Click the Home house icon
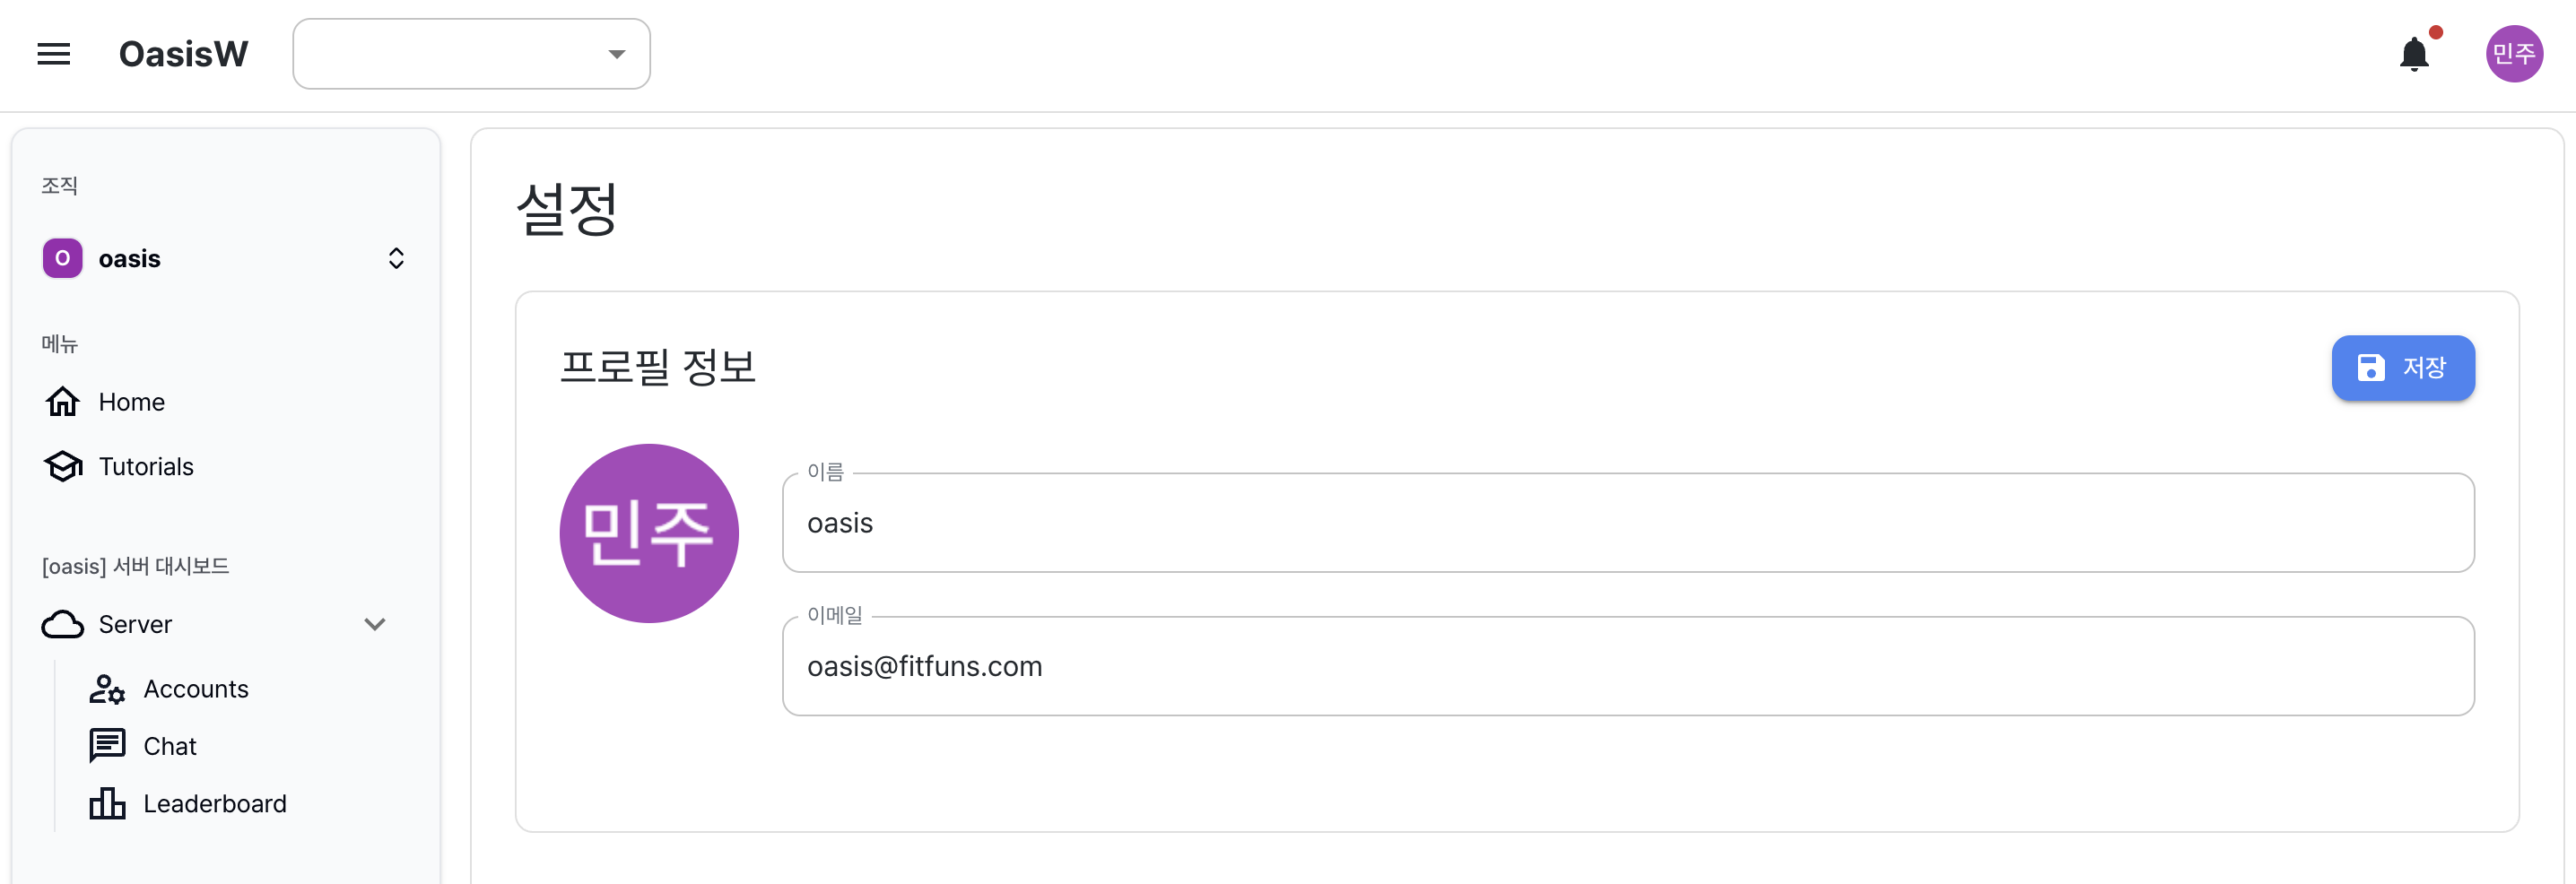Screen dimensions: 2576x884 click(63, 402)
